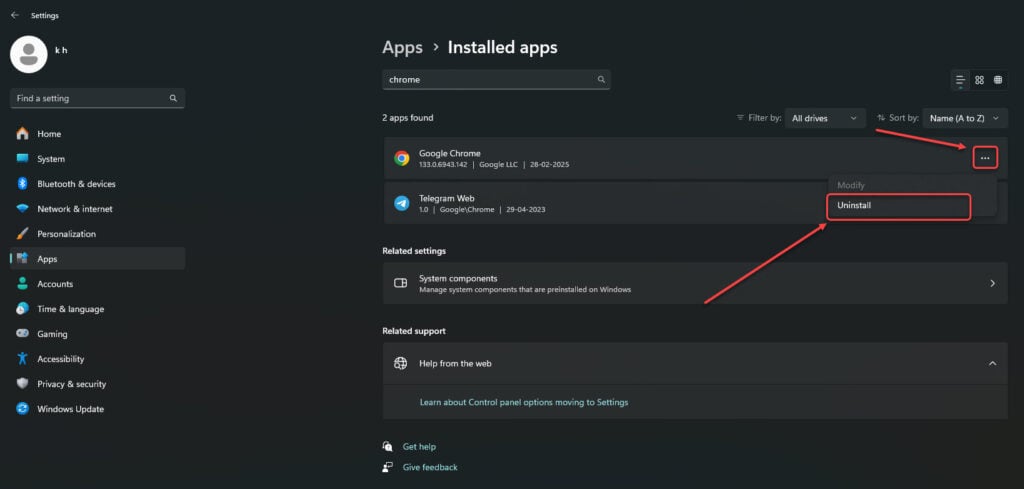Click the Google Chrome app icon

point(402,158)
